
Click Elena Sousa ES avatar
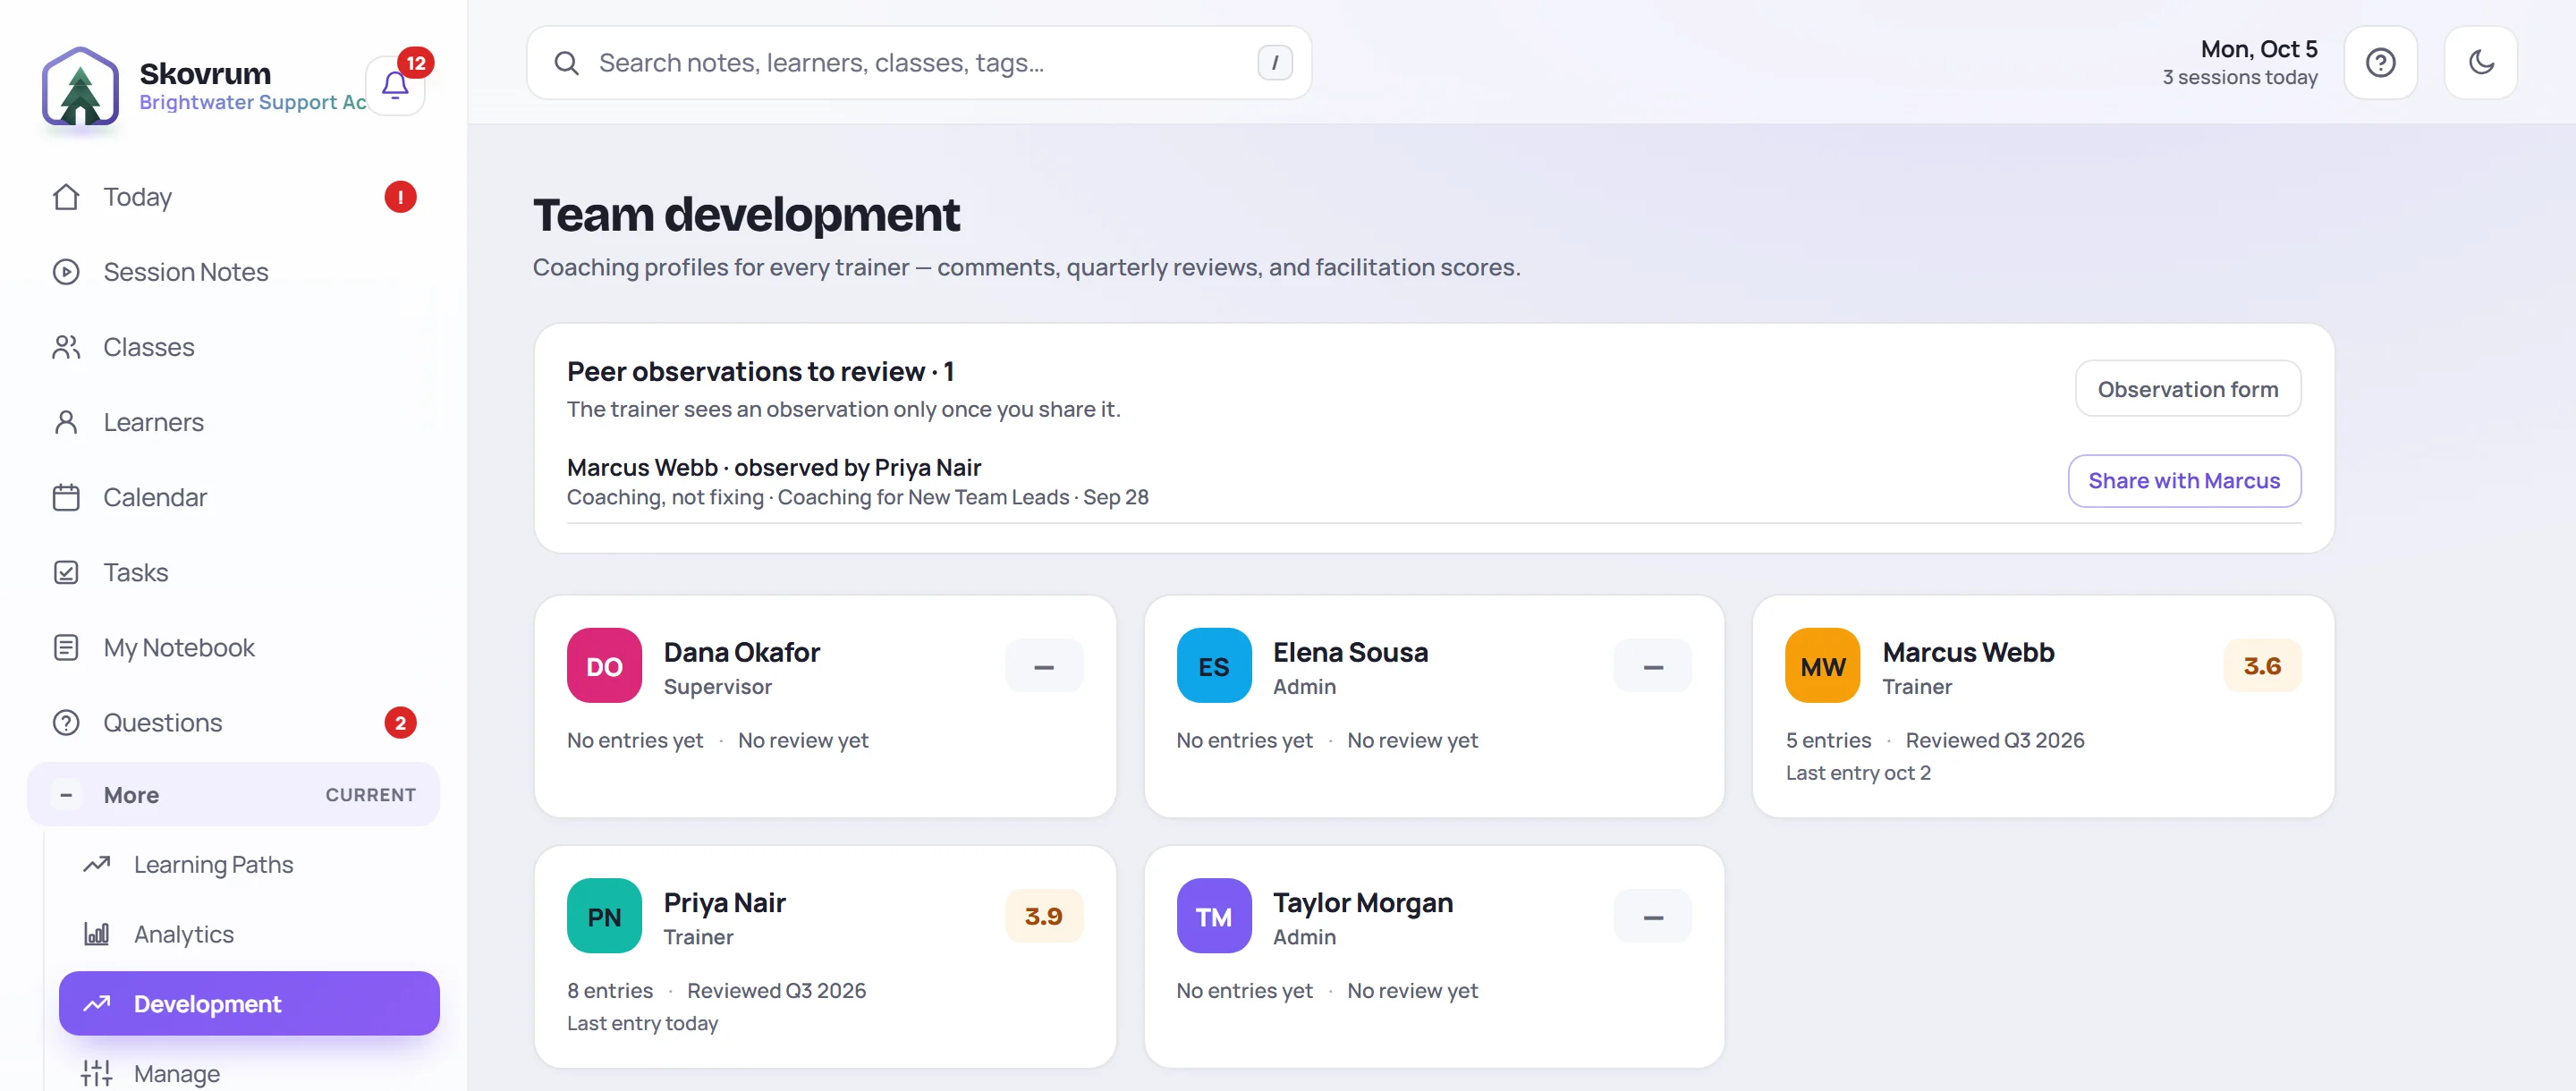[1213, 666]
